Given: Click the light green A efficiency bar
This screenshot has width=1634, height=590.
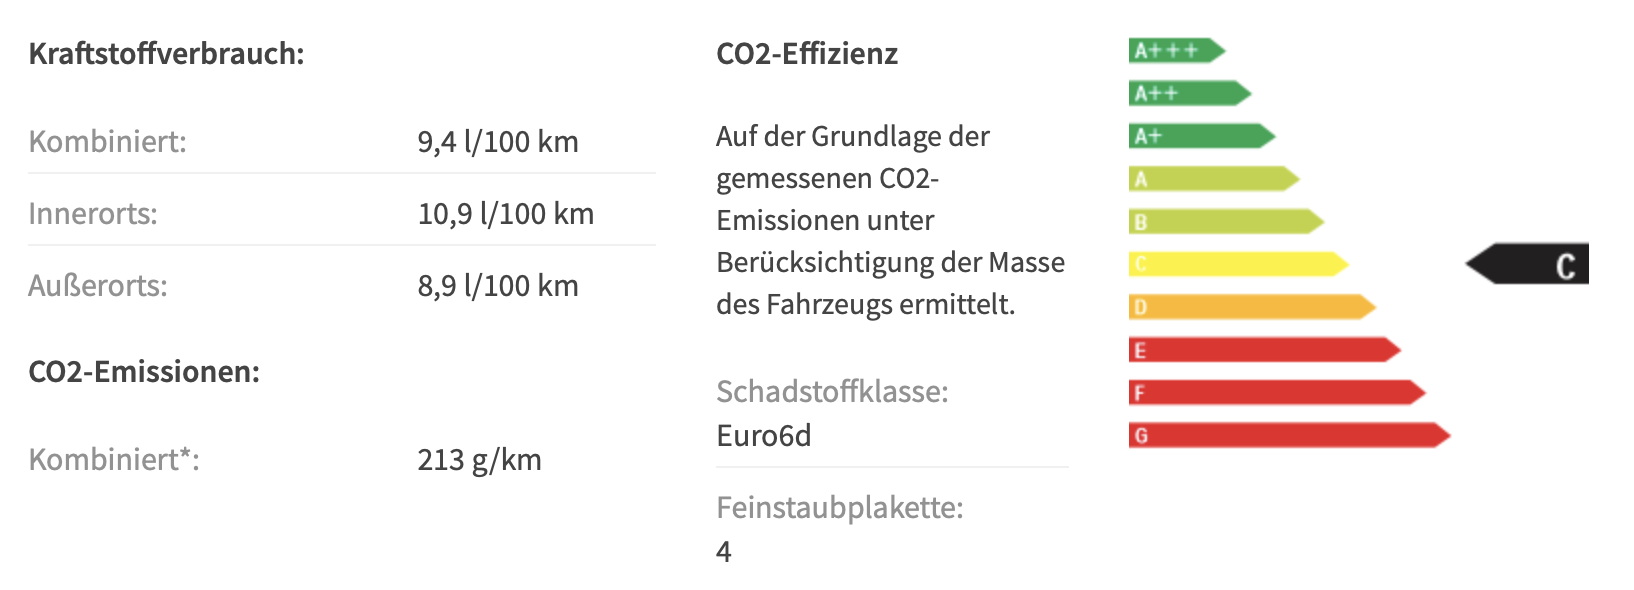Looking at the screenshot, I should pos(1214,179).
